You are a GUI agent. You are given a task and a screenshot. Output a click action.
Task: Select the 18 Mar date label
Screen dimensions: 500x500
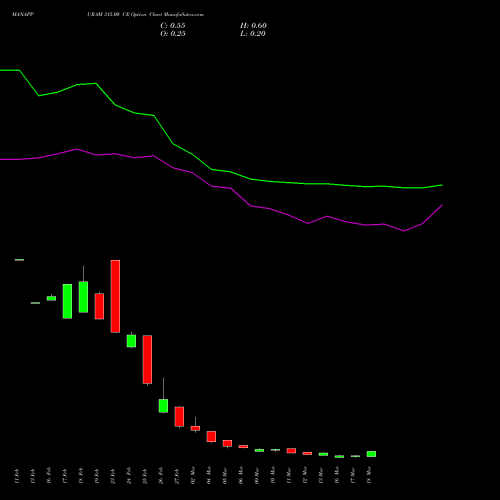369,475
